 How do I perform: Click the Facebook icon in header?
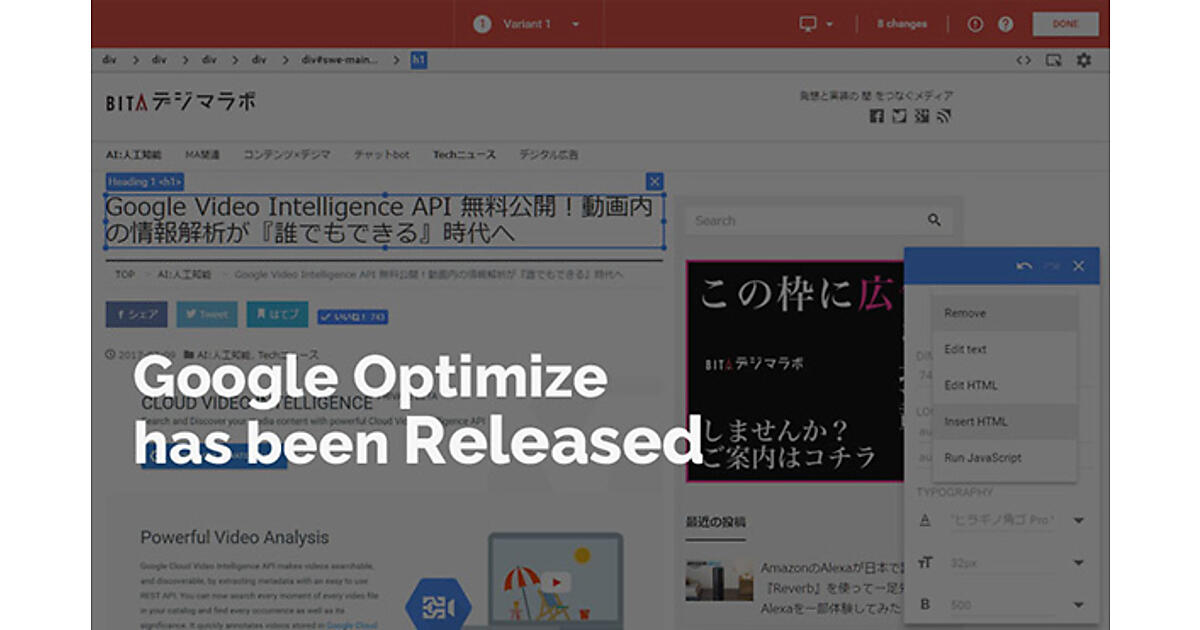876,117
